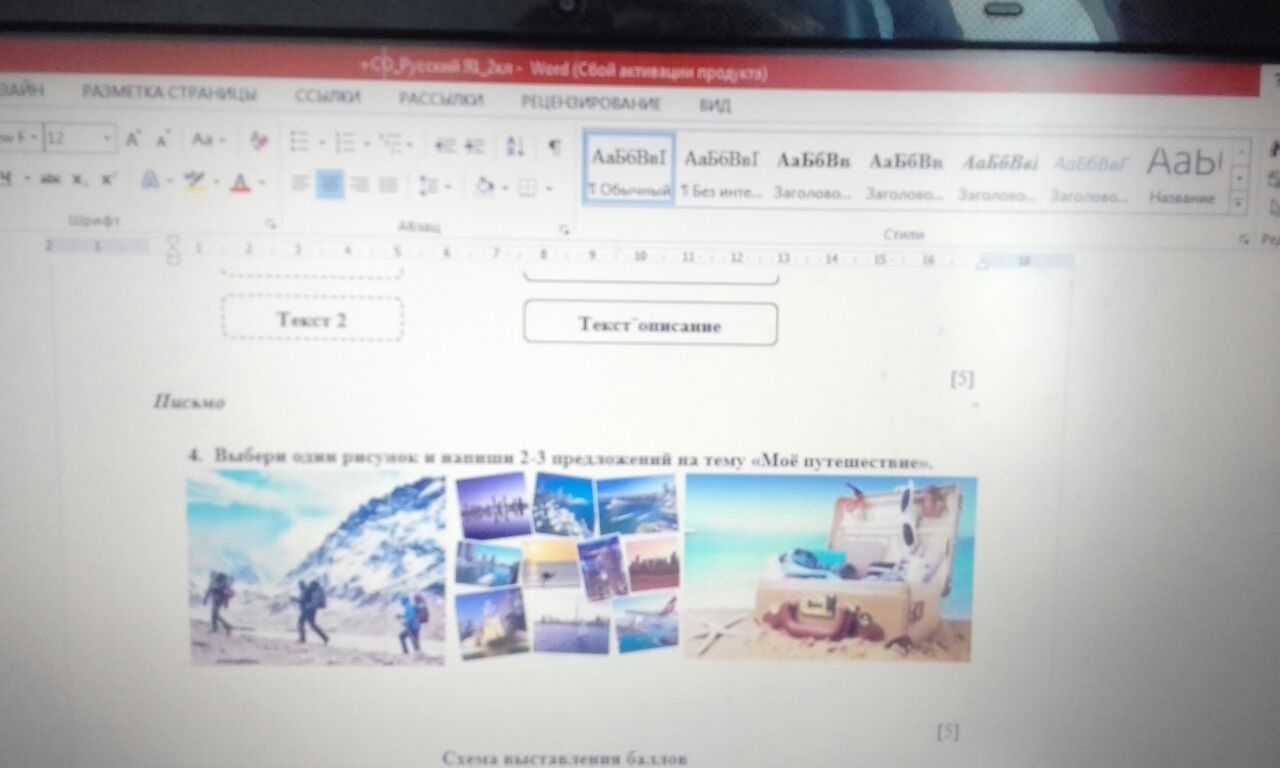Click the Increase Font Size icon
The width and height of the screenshot is (1280, 768).
[x=133, y=140]
